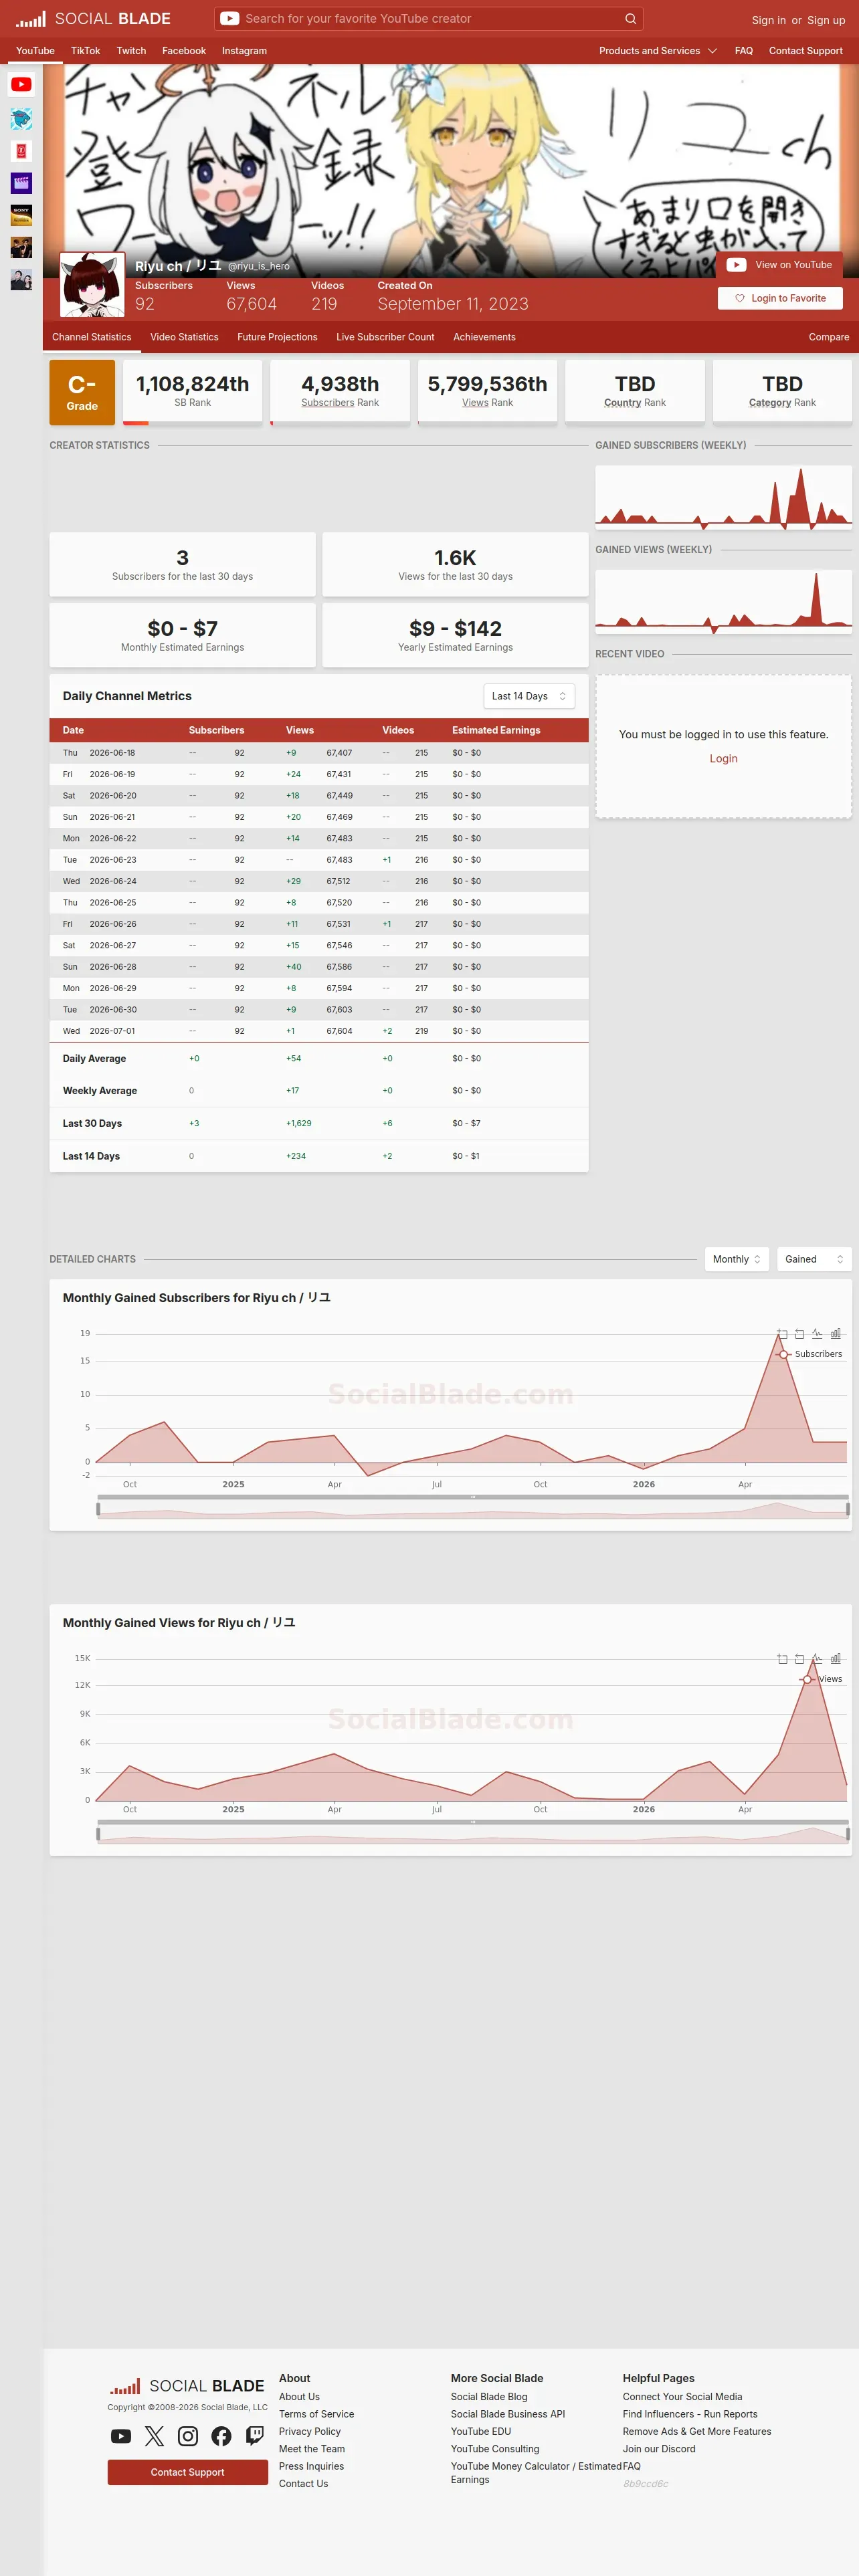Open the Channel Statistics tab
Viewport: 859px width, 2576px height.
pyautogui.click(x=92, y=337)
